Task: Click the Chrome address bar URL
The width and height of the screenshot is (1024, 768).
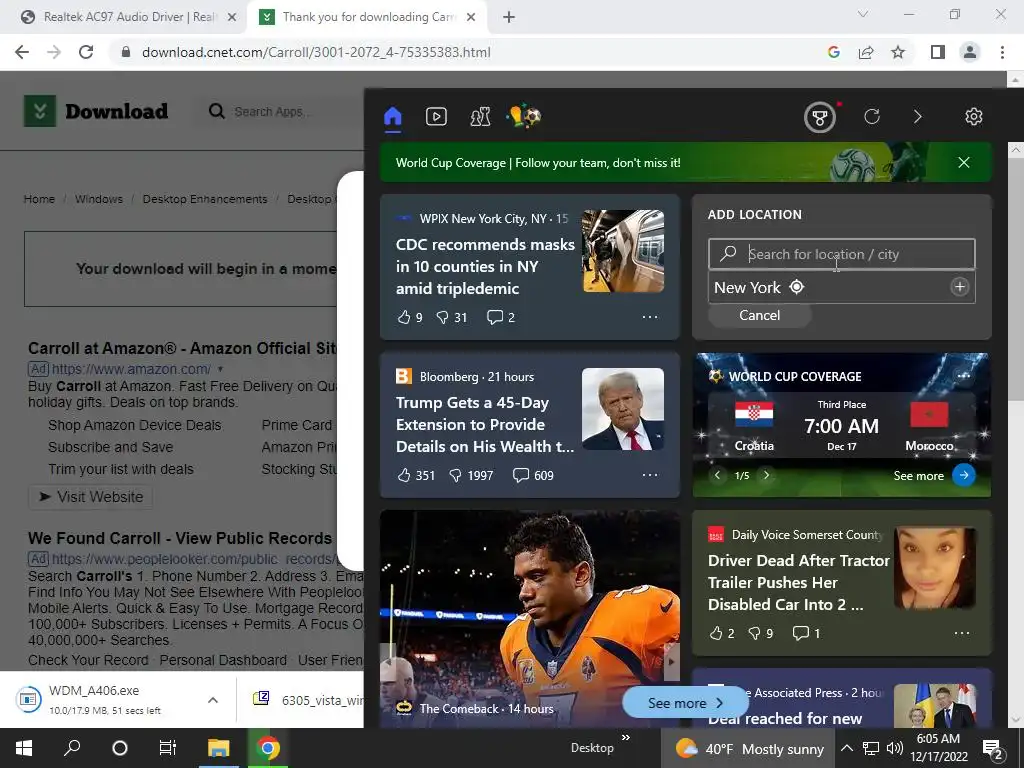Action: click(316, 52)
